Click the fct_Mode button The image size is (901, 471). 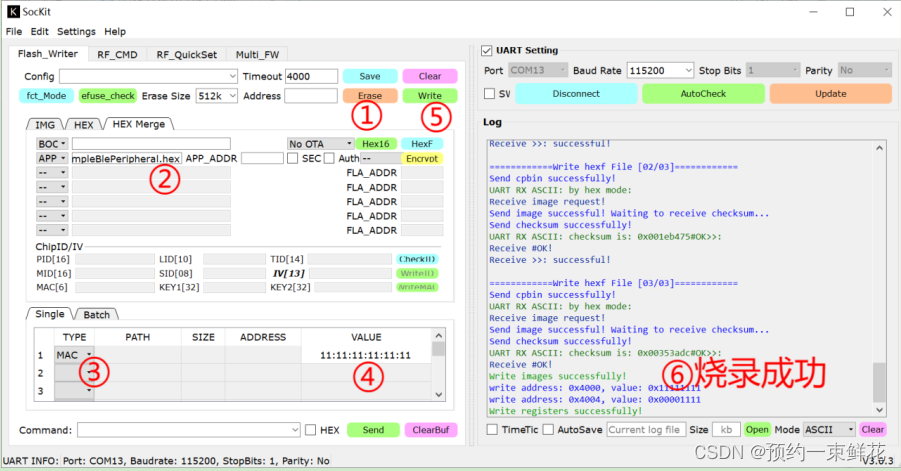pyautogui.click(x=47, y=96)
